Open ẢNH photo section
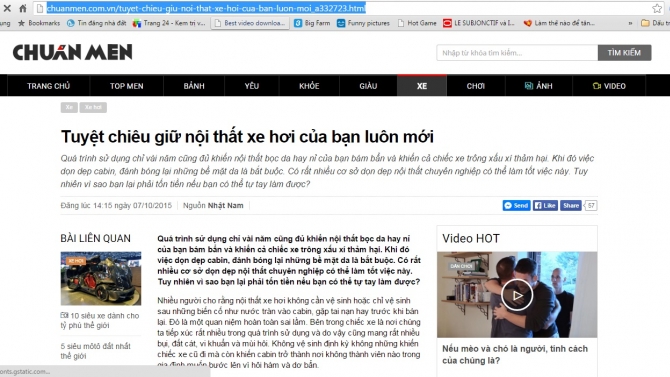 (x=538, y=86)
